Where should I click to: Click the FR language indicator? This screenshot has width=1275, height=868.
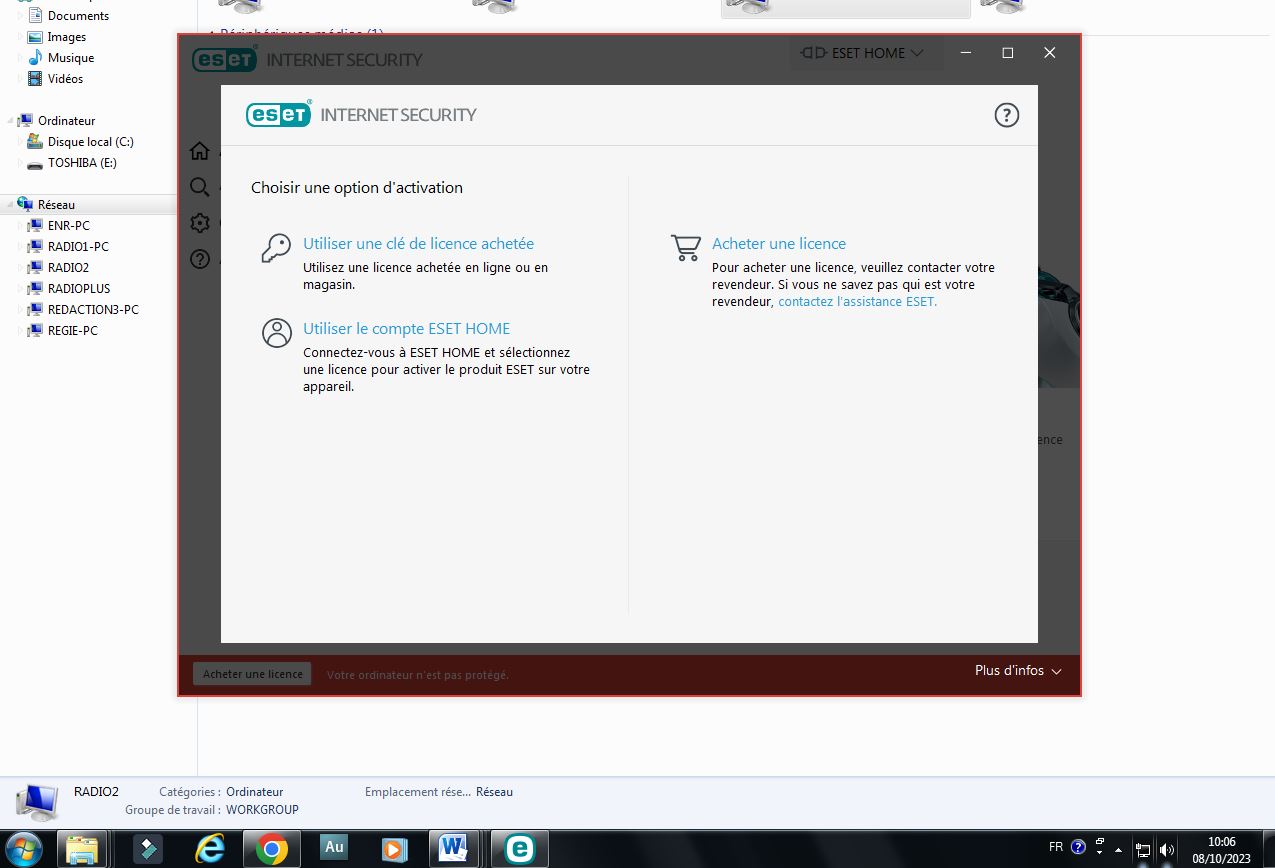tap(1056, 847)
